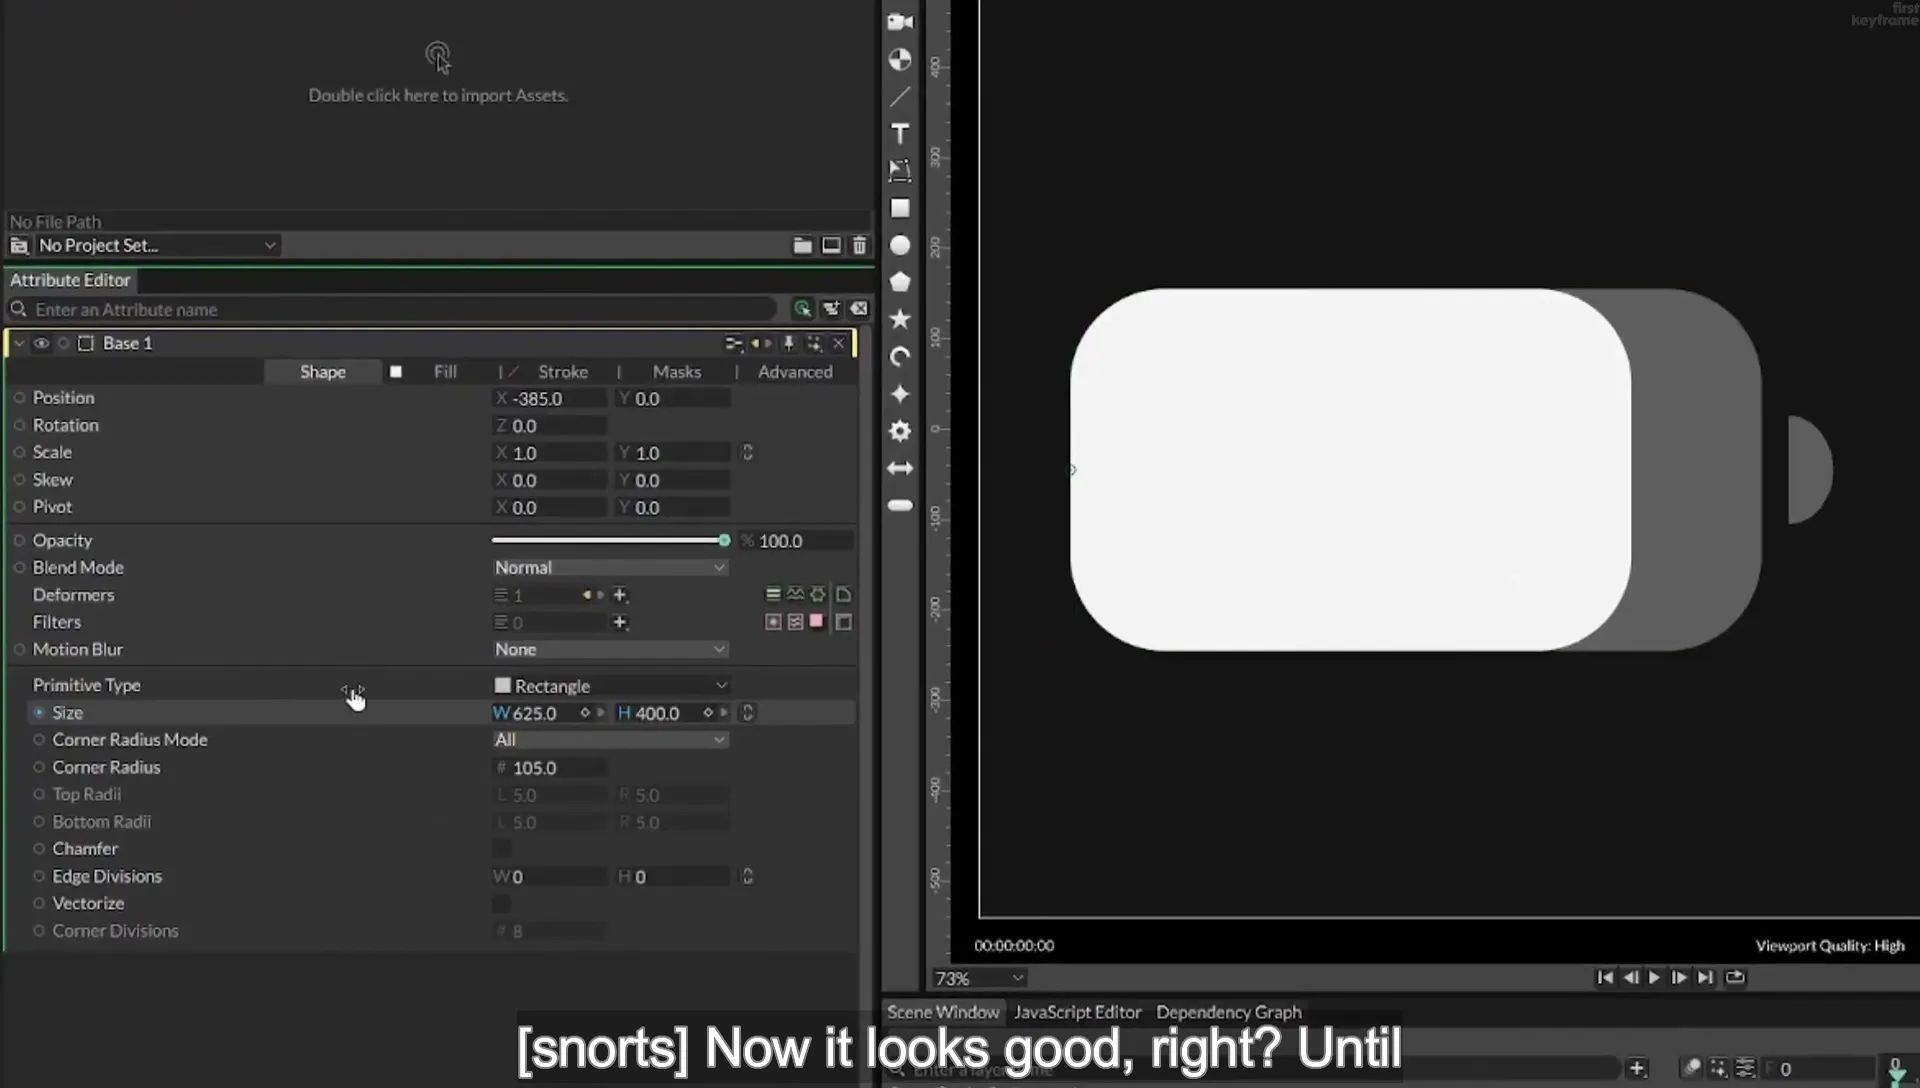Switch to the Stroke tab

(563, 372)
